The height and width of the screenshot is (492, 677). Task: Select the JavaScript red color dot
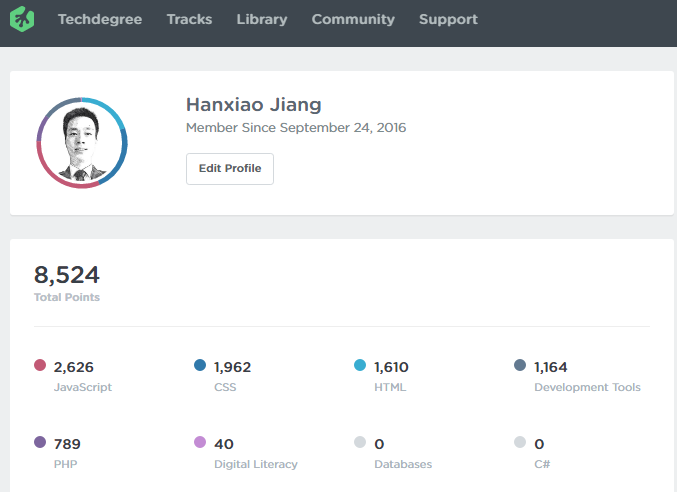point(40,366)
